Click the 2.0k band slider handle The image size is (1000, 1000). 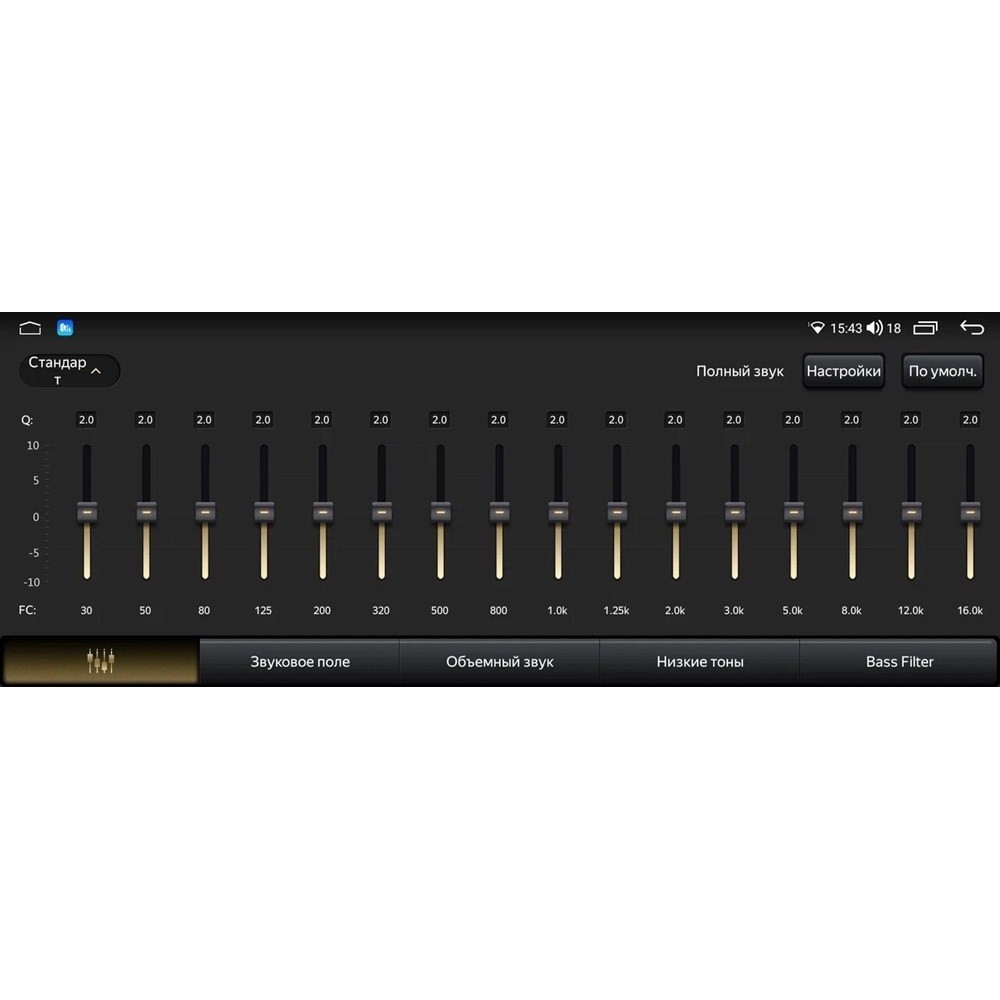click(675, 512)
